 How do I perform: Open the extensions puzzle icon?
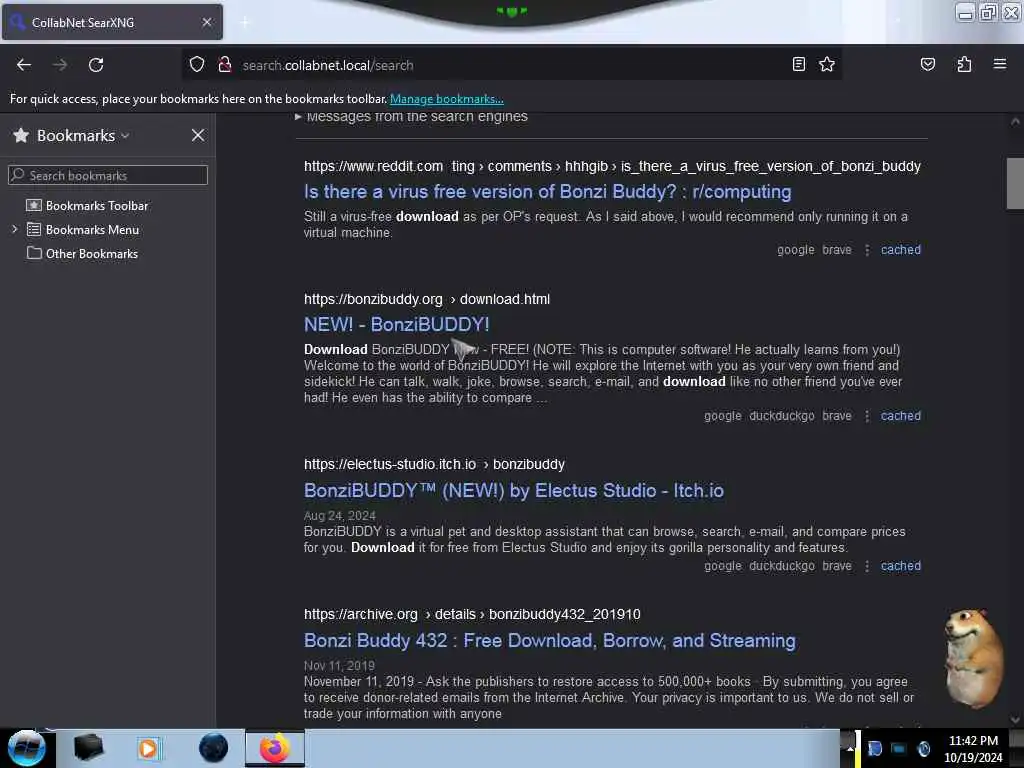(x=964, y=64)
